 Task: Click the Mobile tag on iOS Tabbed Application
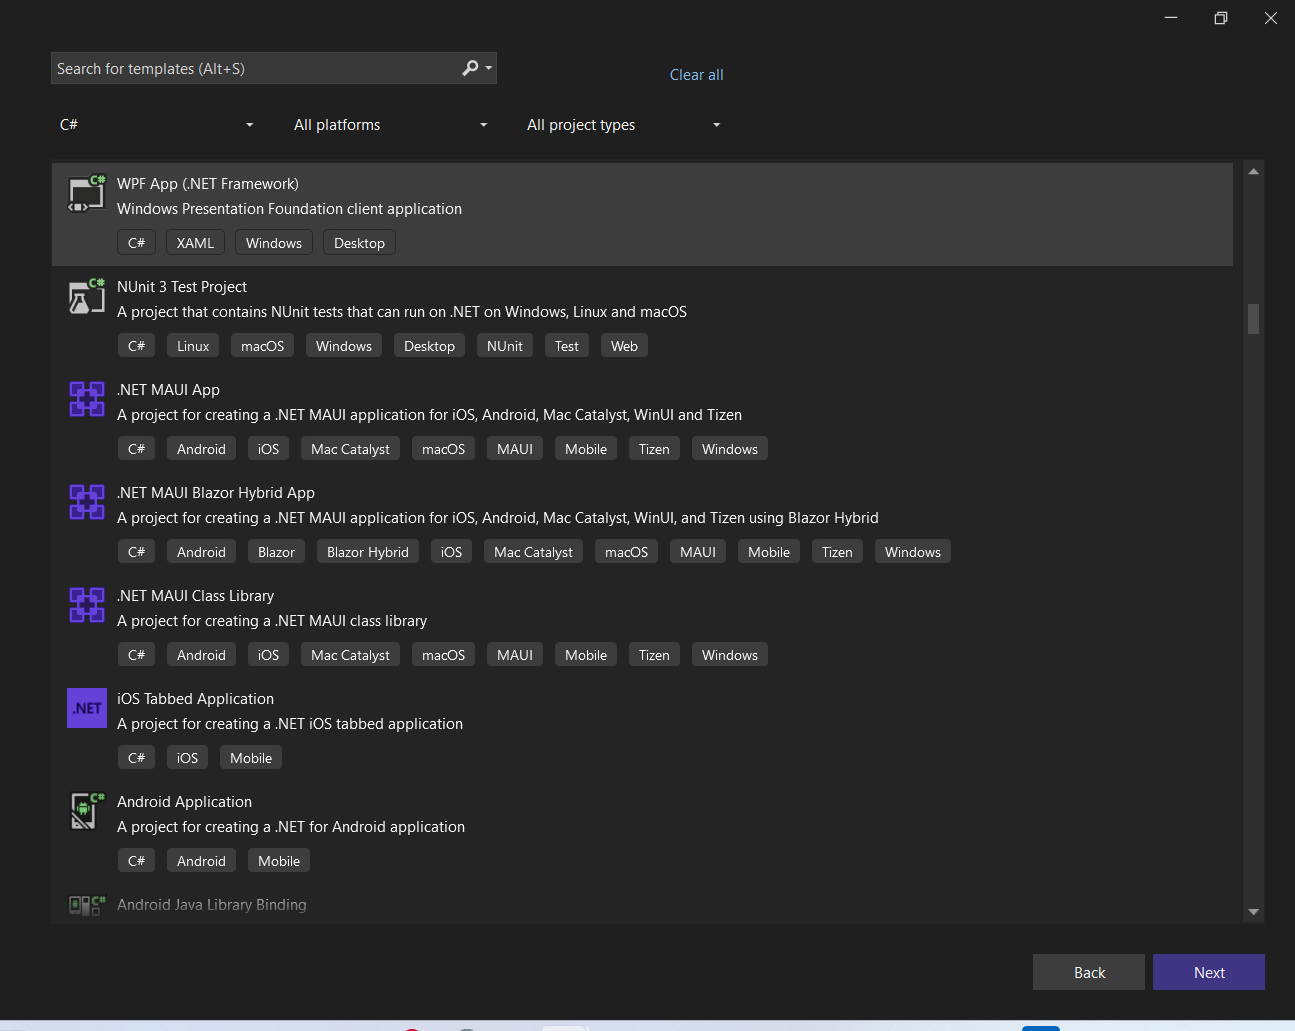tap(251, 758)
